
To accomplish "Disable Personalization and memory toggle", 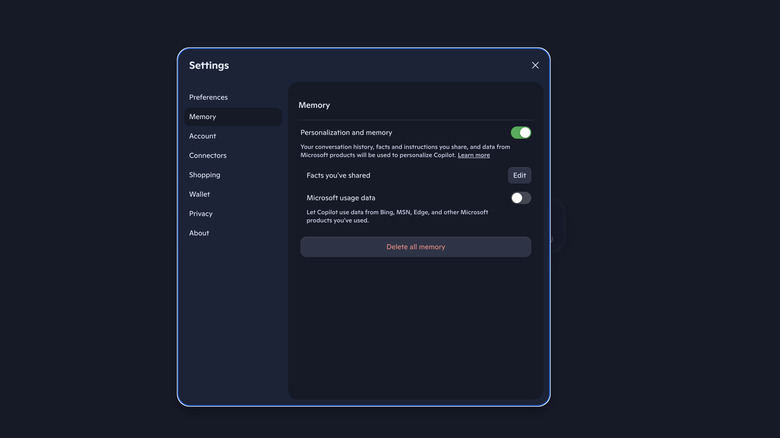I will (521, 132).
